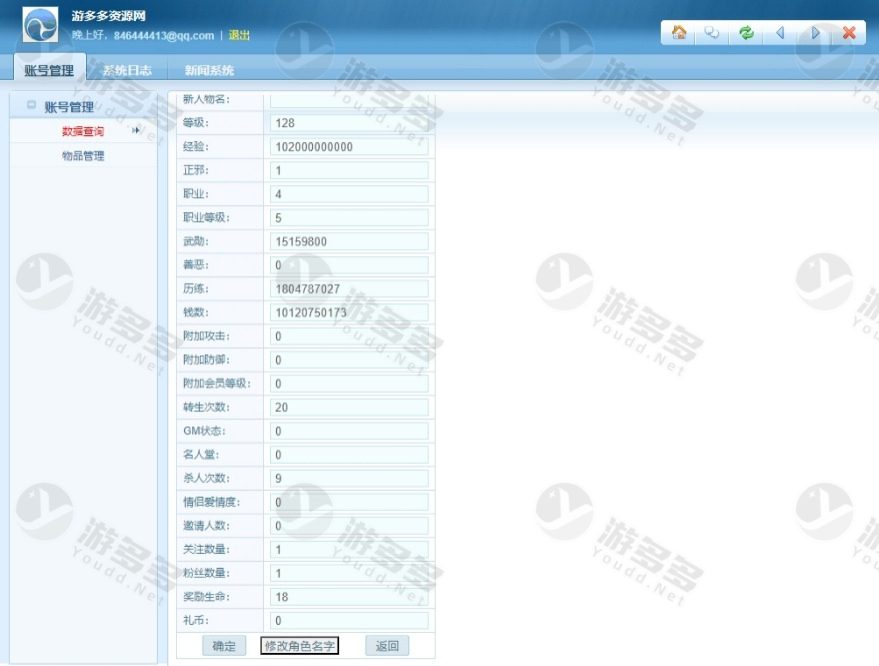Click the chat bubbles icon
The image size is (879, 666).
tap(712, 33)
